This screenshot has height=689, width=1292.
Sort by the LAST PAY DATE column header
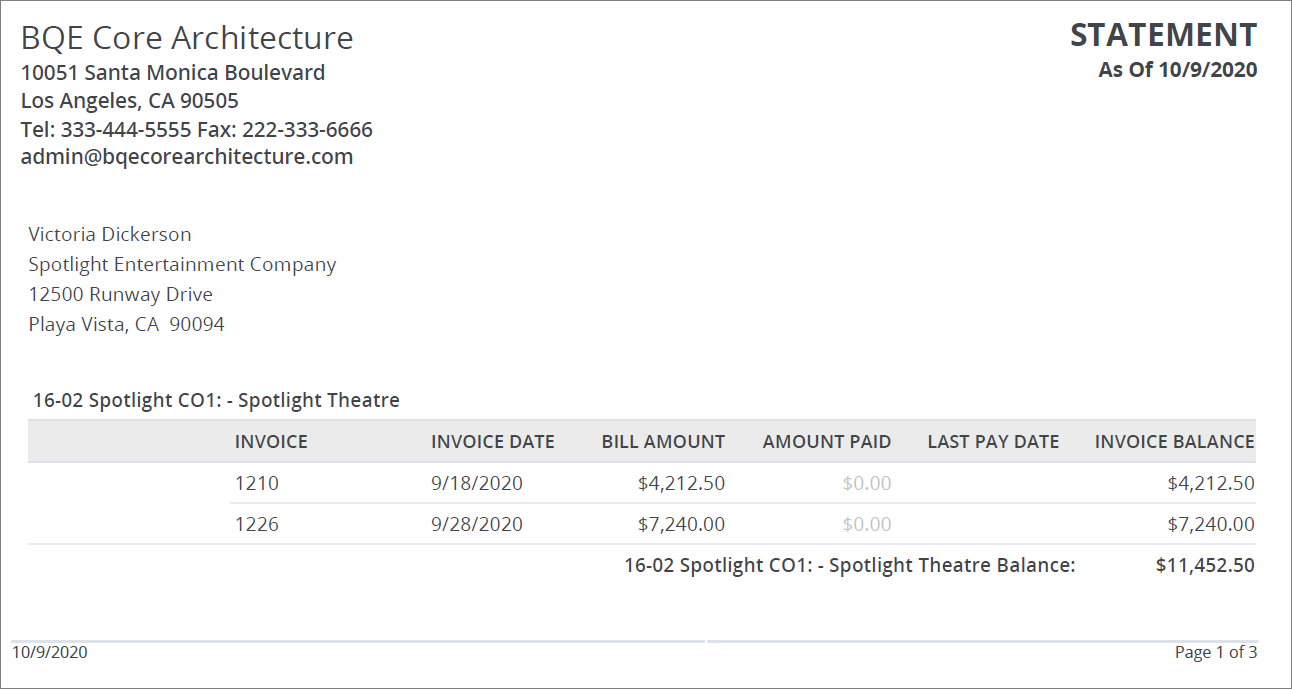[x=992, y=441]
